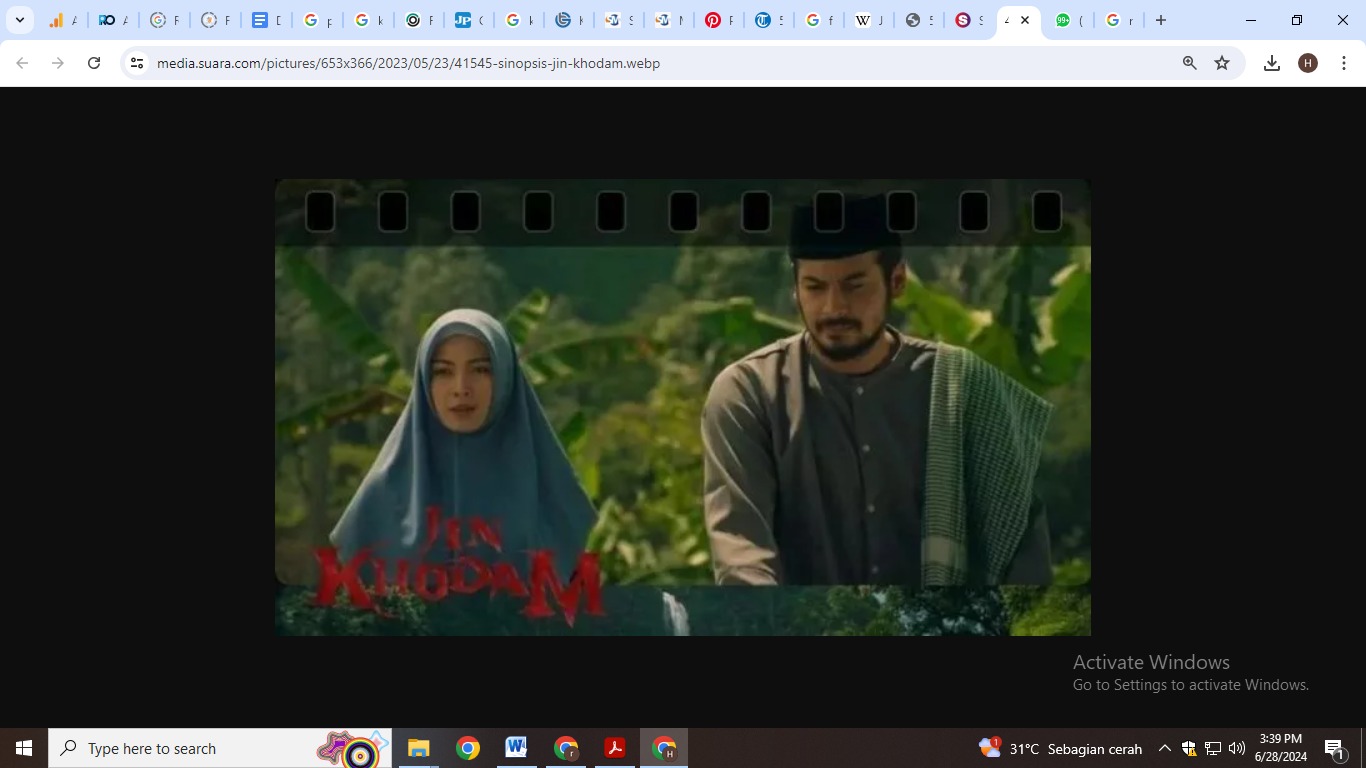
Task: Switch to the RO icon tab
Action: (113, 20)
